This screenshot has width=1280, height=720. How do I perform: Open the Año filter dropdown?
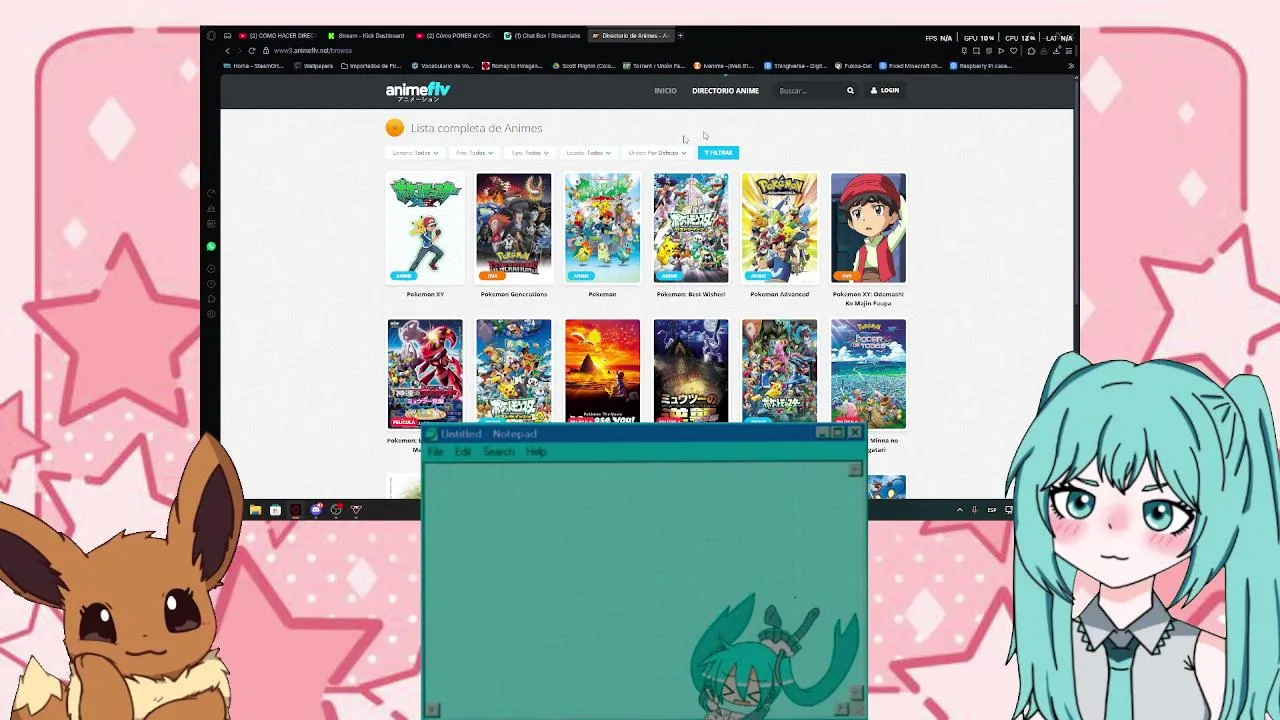point(474,153)
